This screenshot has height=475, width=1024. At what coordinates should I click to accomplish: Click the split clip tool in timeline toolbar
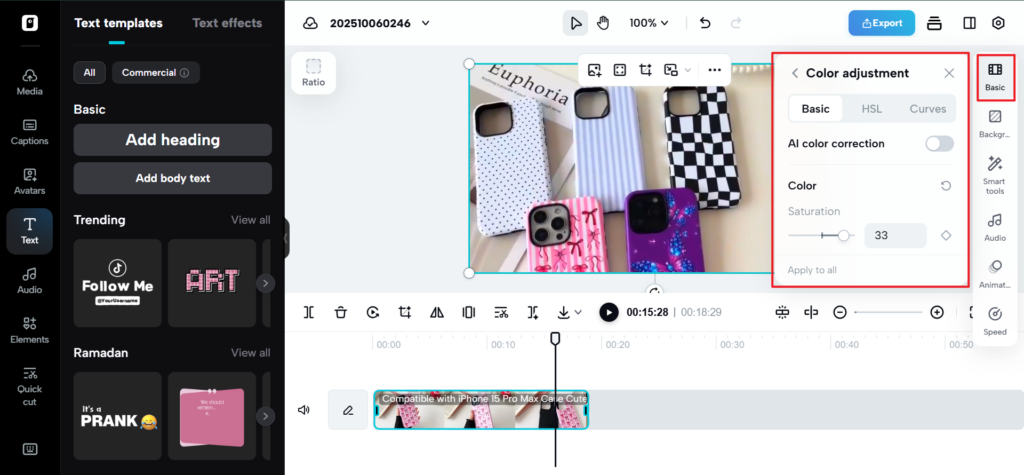[x=309, y=312]
